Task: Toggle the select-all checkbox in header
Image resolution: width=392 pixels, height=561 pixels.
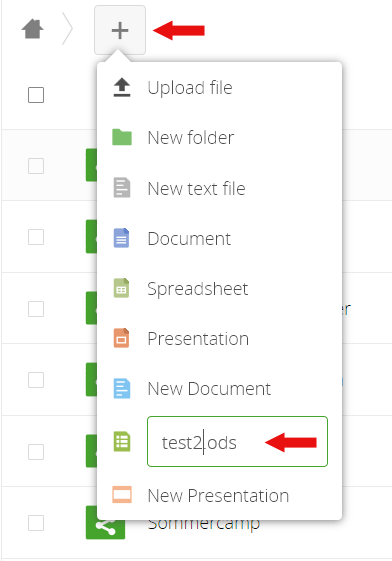Action: click(36, 95)
